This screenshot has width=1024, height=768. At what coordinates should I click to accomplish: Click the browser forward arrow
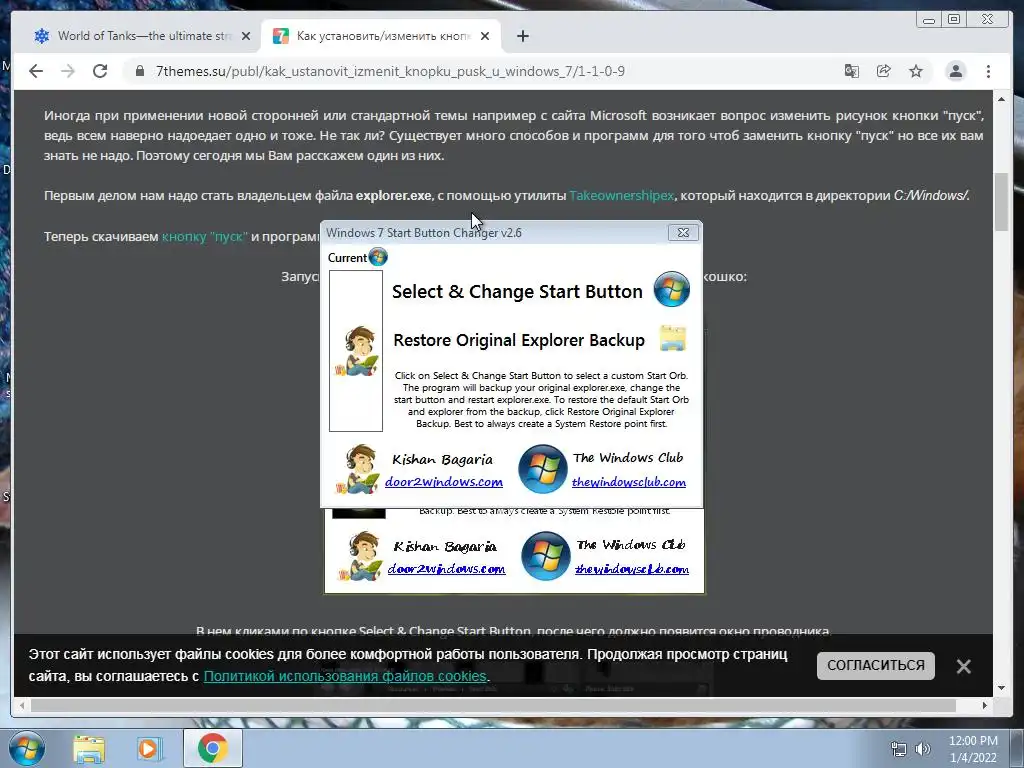click(x=68, y=71)
